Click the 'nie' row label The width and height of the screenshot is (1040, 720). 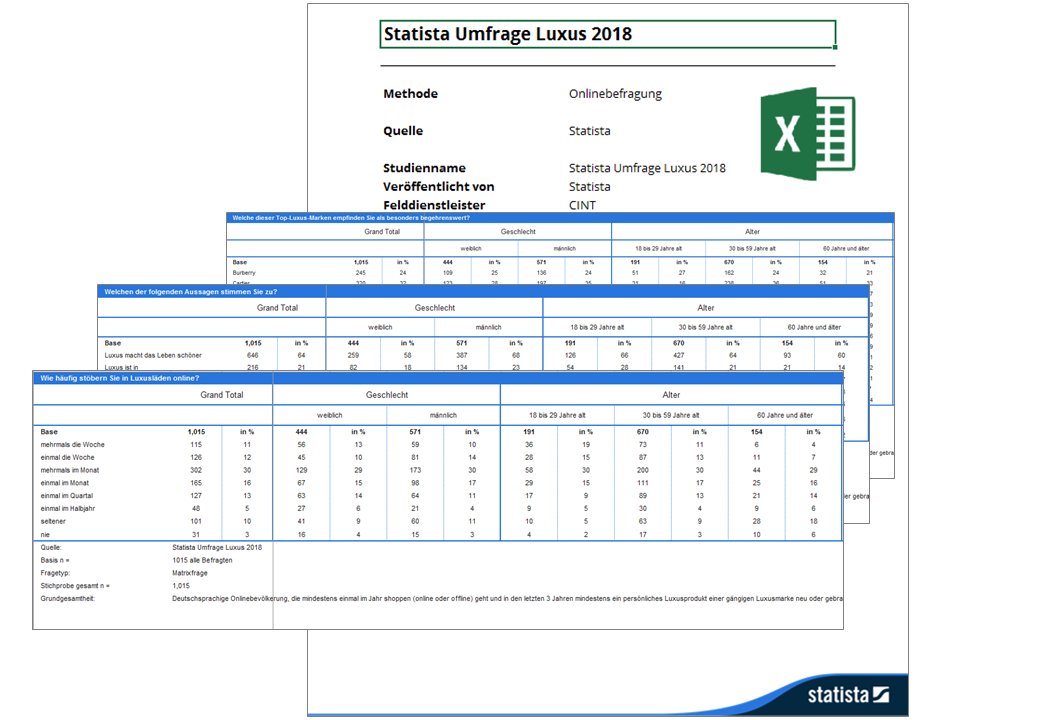45,534
